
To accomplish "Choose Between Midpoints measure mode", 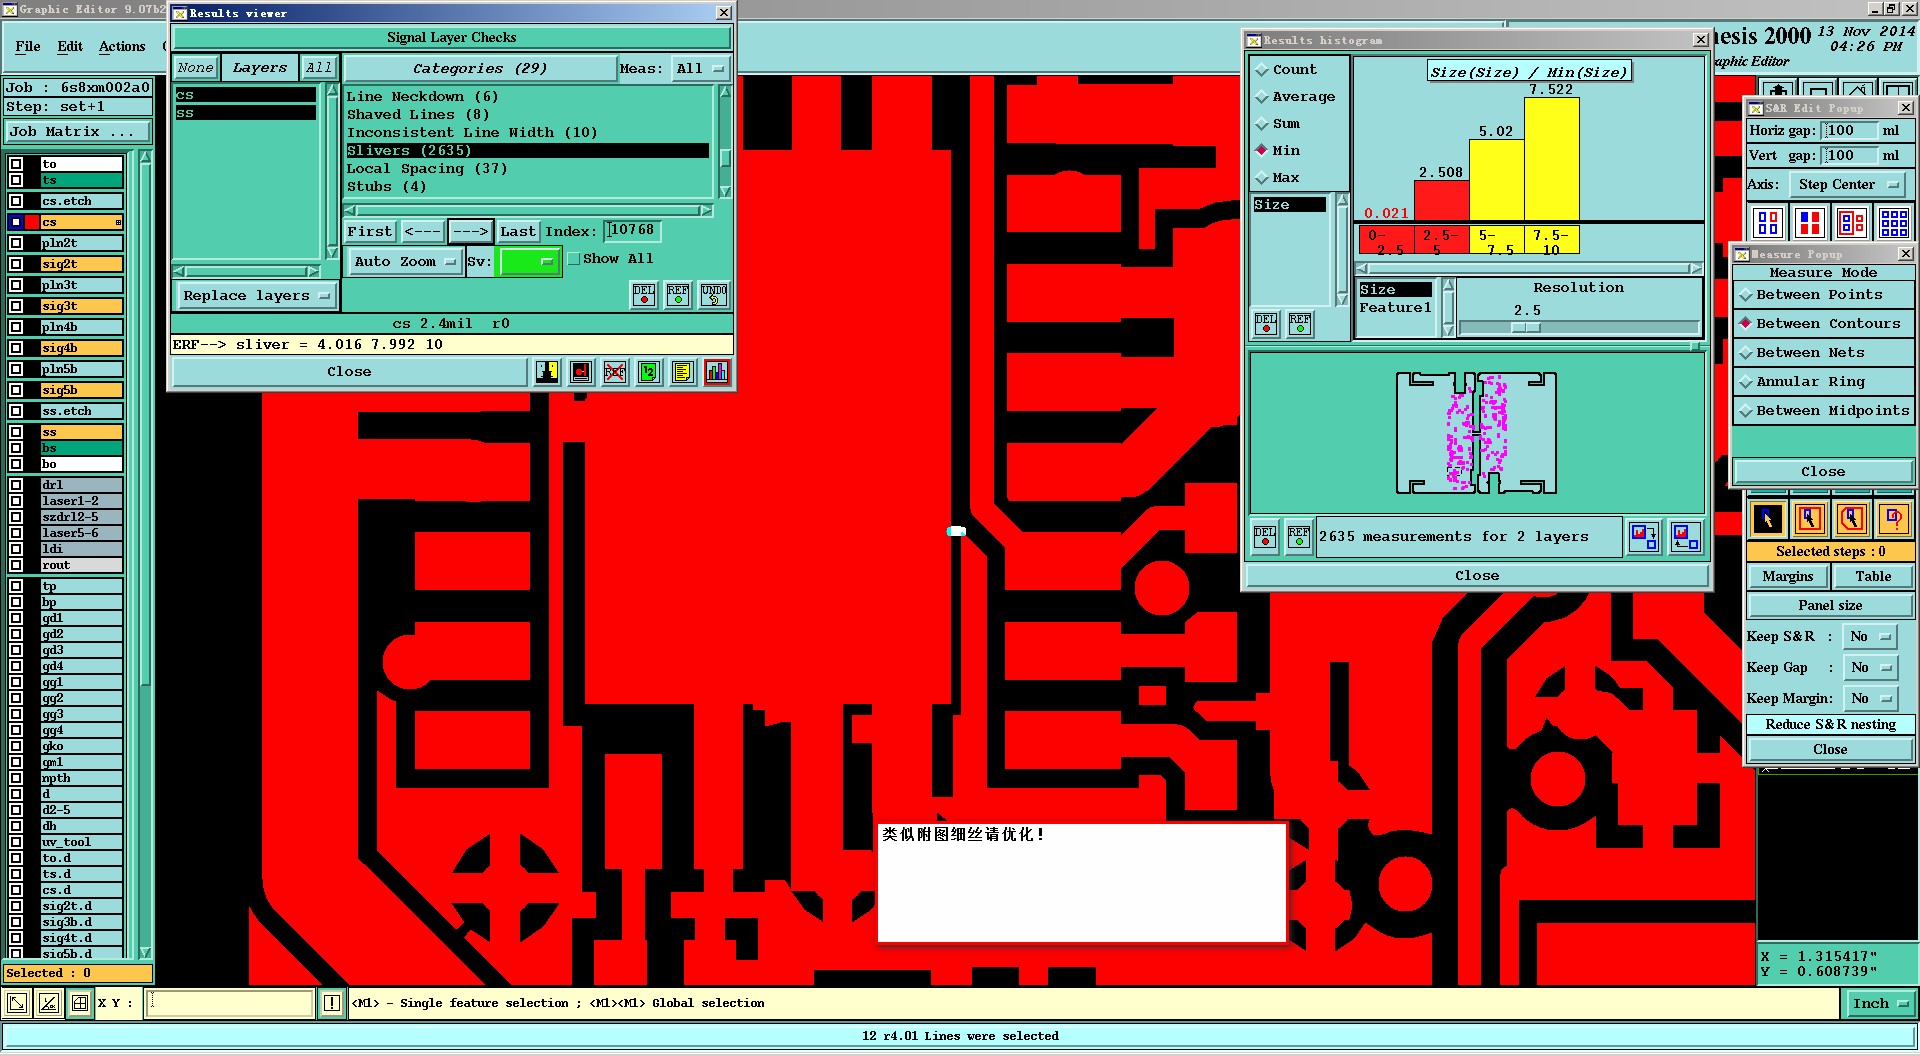I will pos(1822,411).
